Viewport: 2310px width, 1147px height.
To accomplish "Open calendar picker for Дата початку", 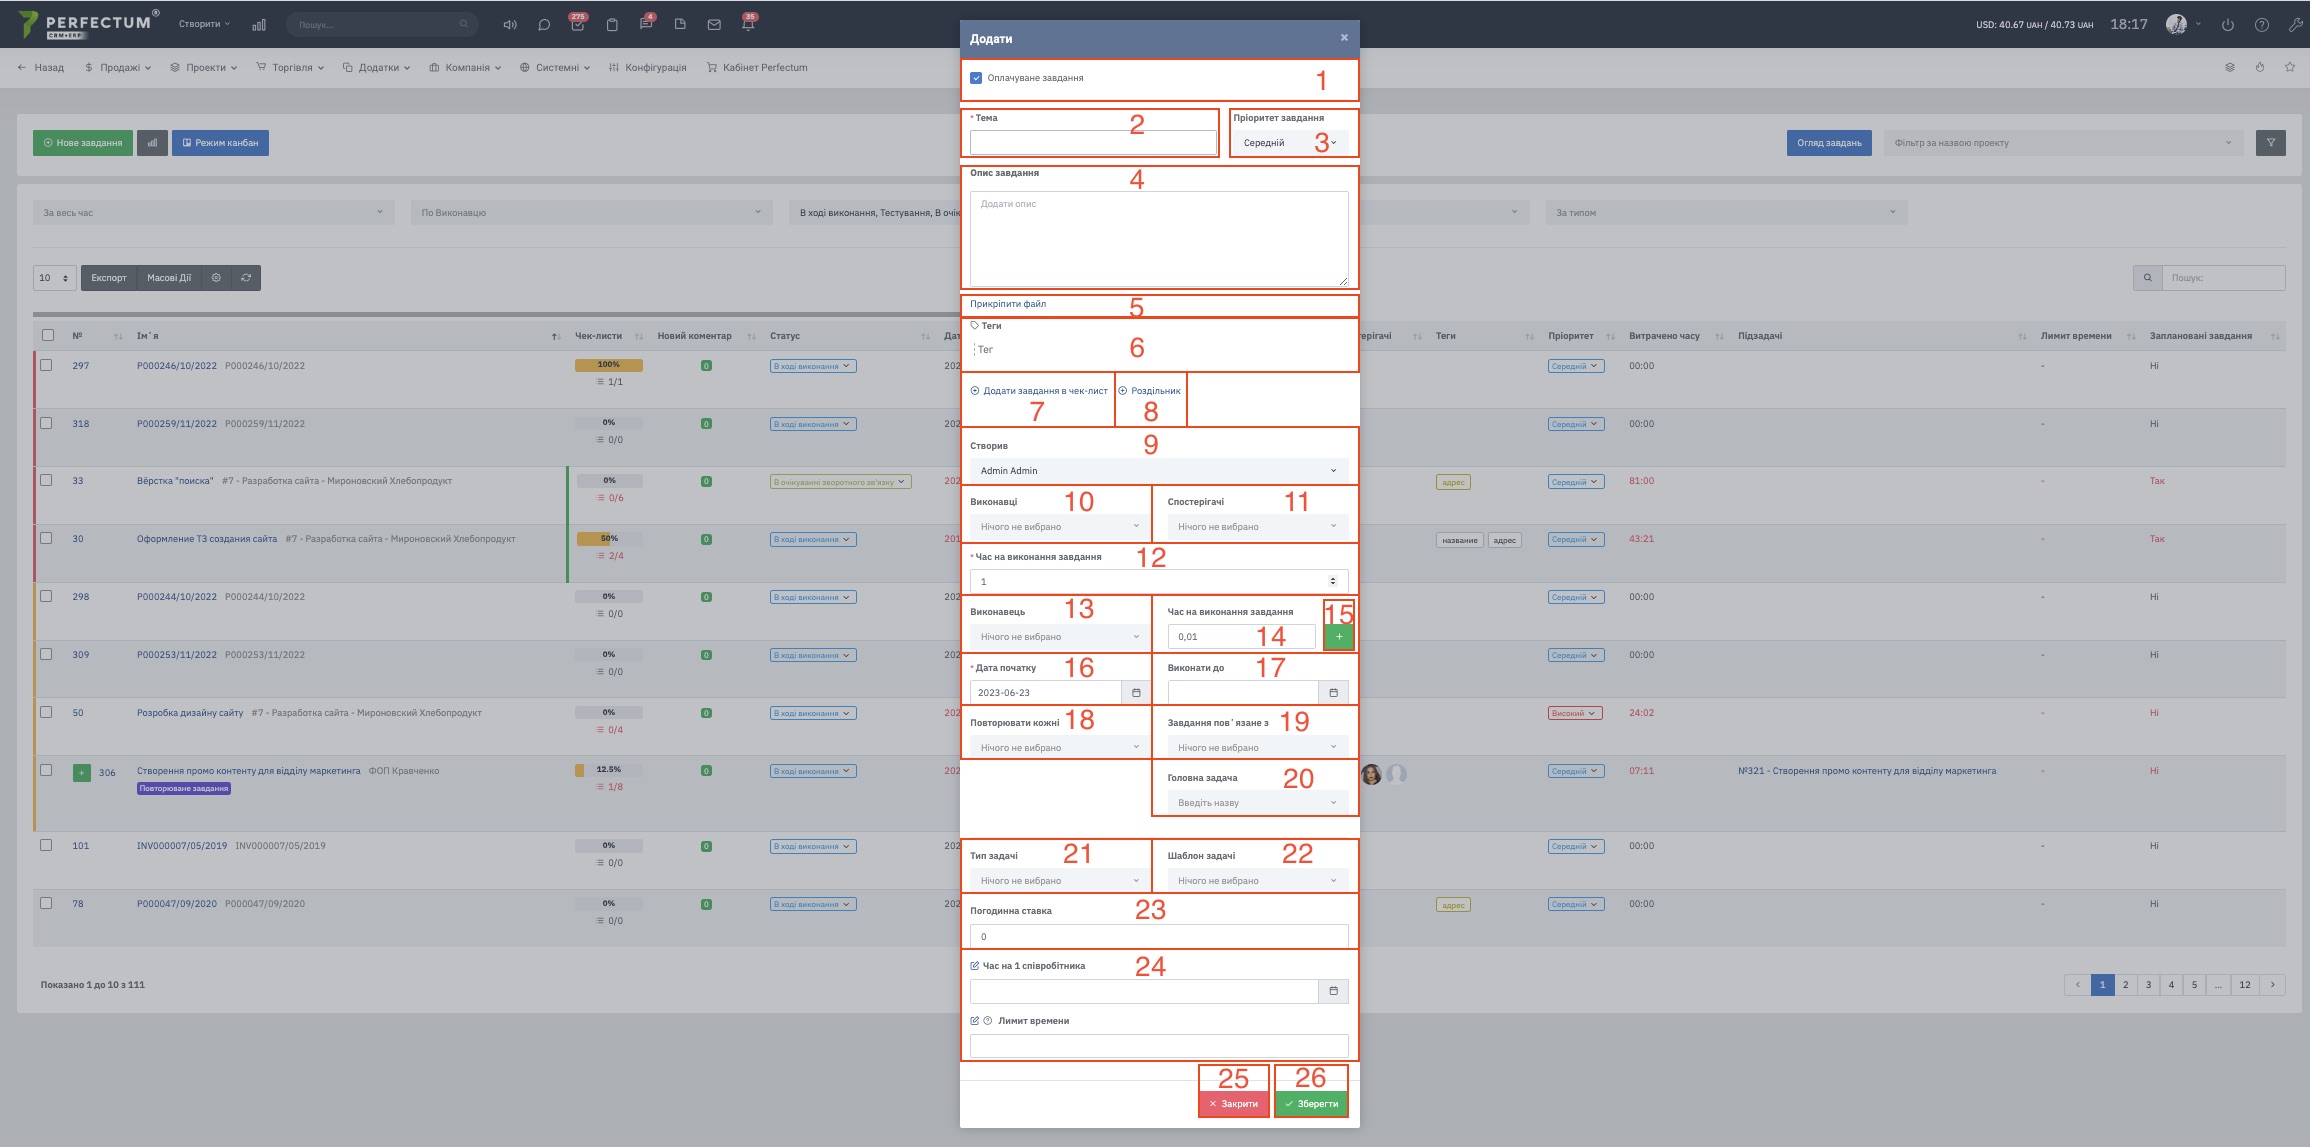I will coord(1136,692).
